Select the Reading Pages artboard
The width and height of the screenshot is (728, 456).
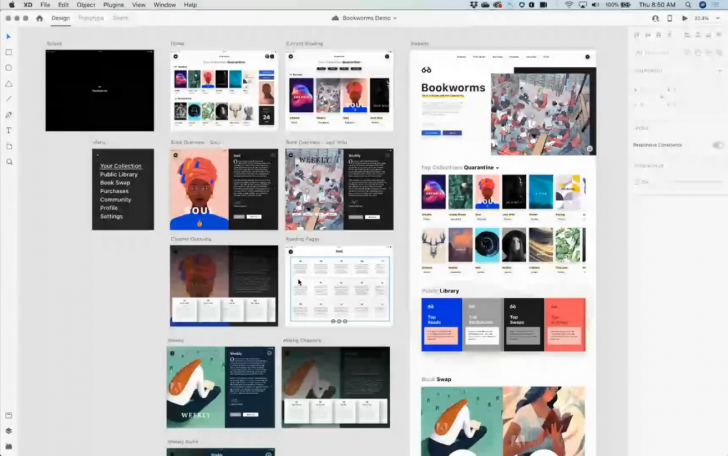pos(339,286)
